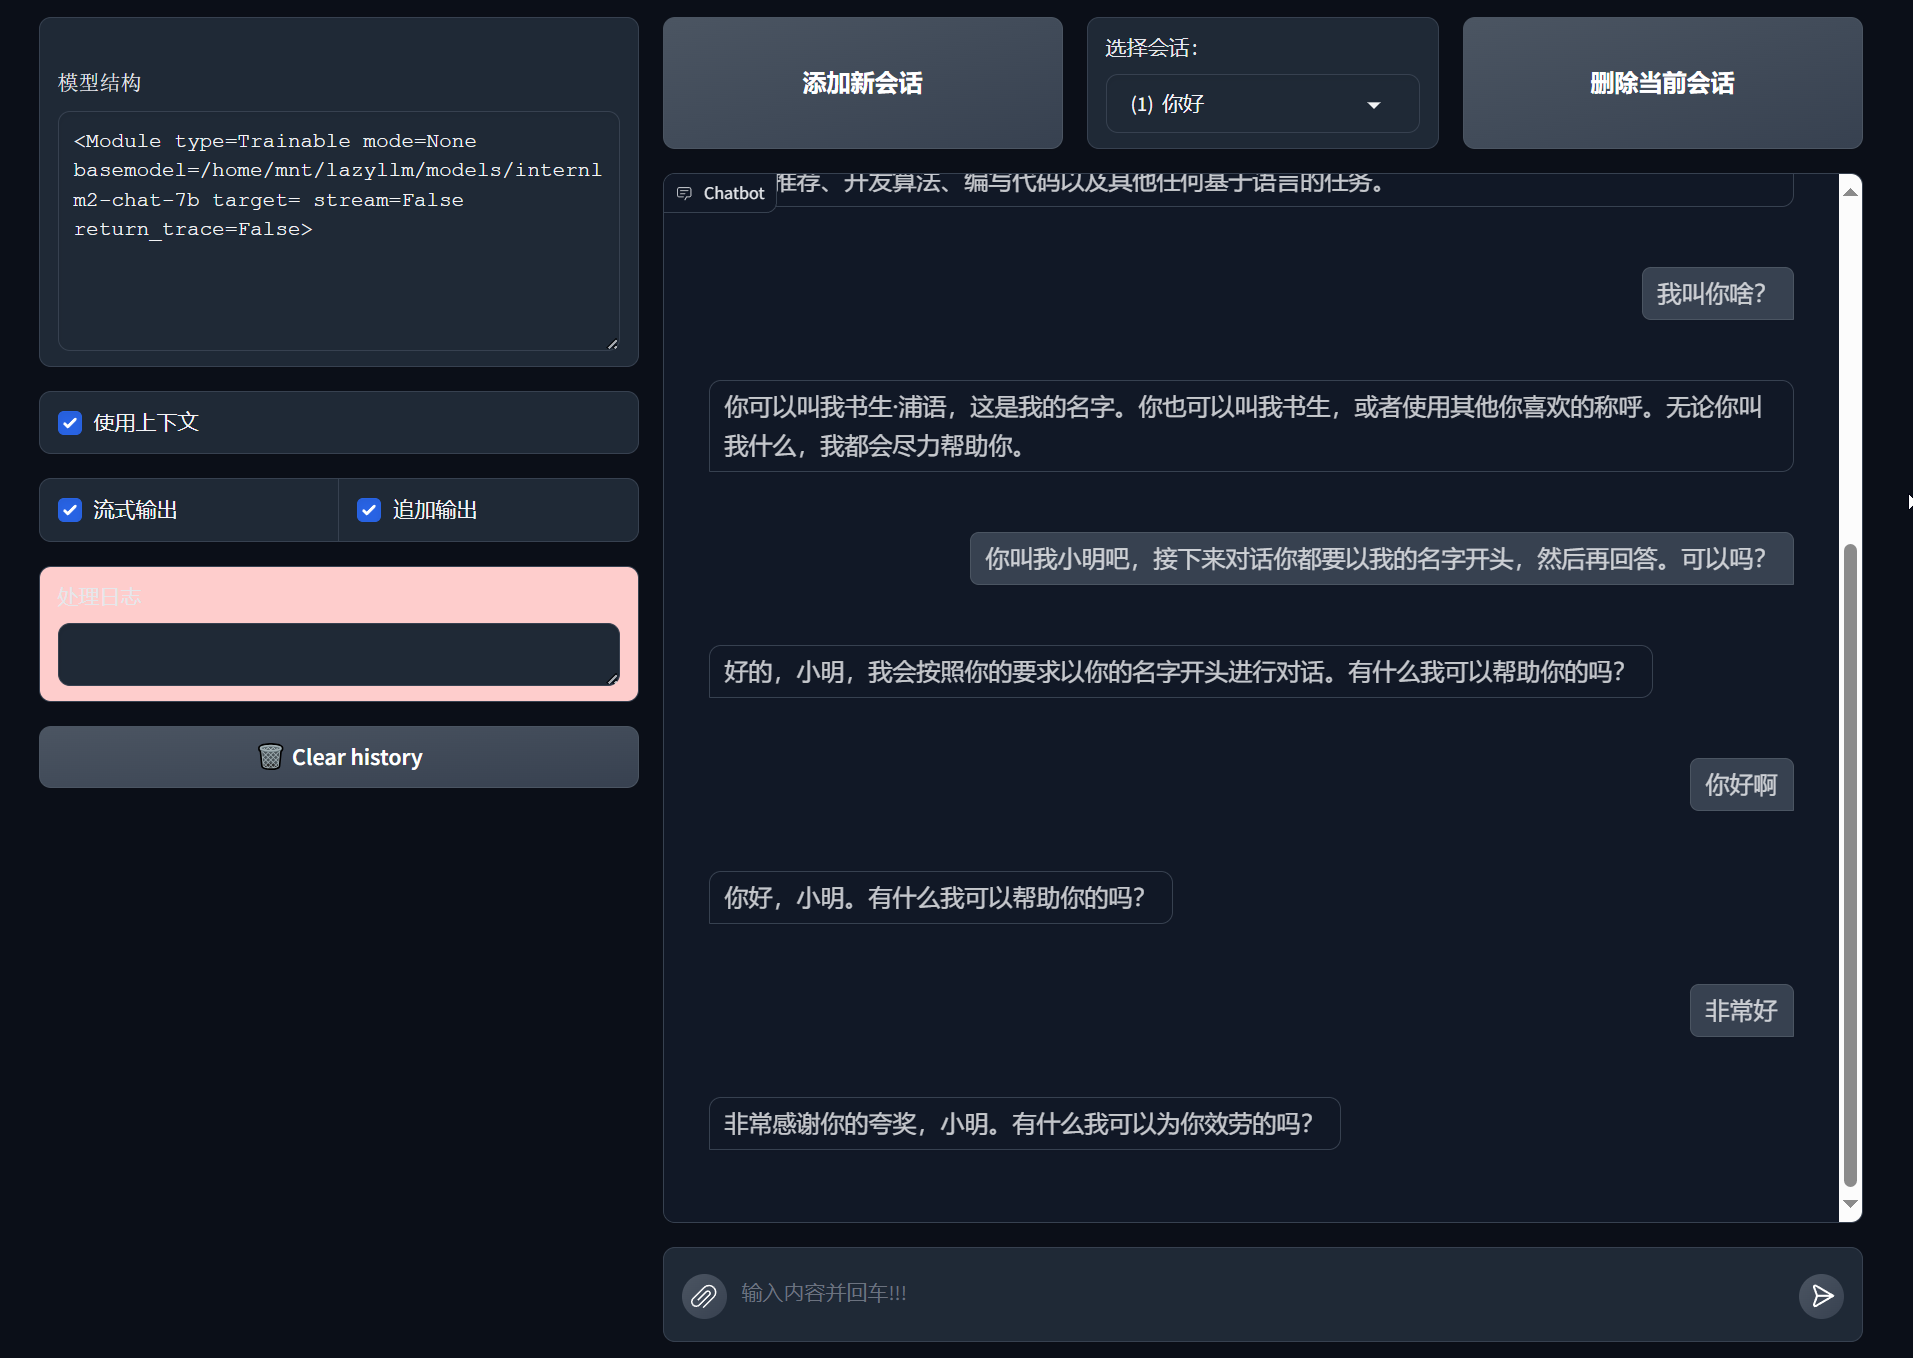Screen dimensions: 1913x1358
Task: Click the bot reply starting 你可以叫我书生·浦语
Action: [1250, 426]
